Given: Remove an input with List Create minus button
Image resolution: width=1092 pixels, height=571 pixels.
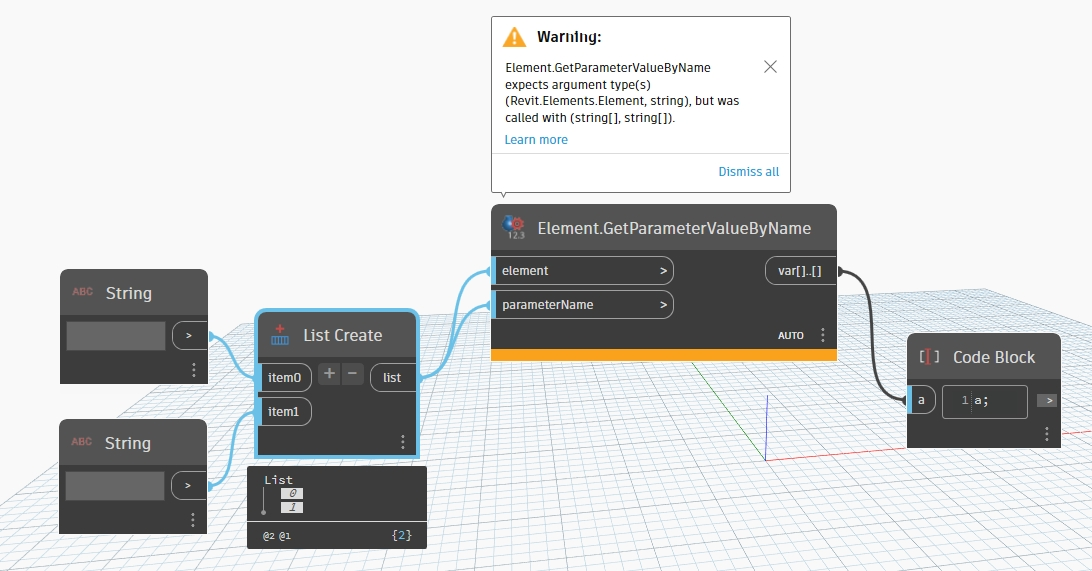Looking at the screenshot, I should click(352, 375).
